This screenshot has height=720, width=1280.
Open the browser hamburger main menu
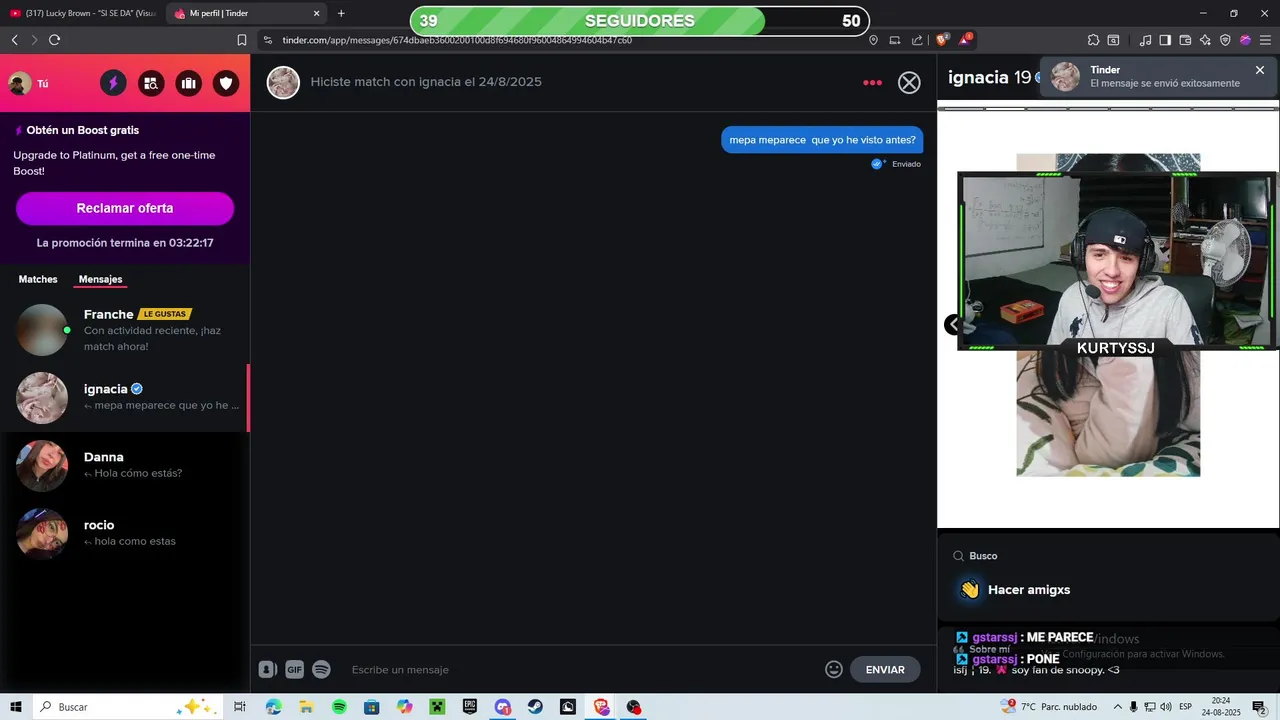tap(1265, 40)
